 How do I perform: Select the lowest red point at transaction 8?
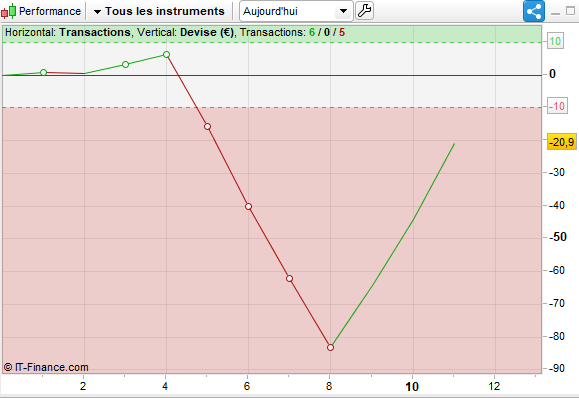click(330, 347)
